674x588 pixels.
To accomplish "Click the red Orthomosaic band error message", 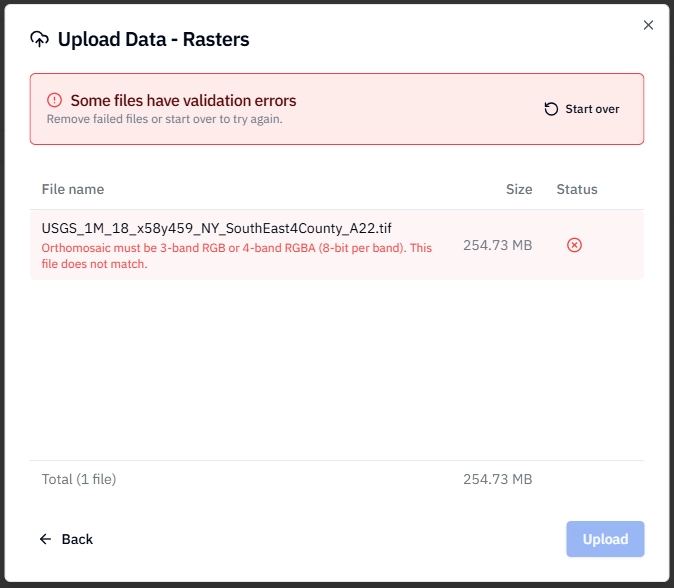I will pyautogui.click(x=236, y=256).
